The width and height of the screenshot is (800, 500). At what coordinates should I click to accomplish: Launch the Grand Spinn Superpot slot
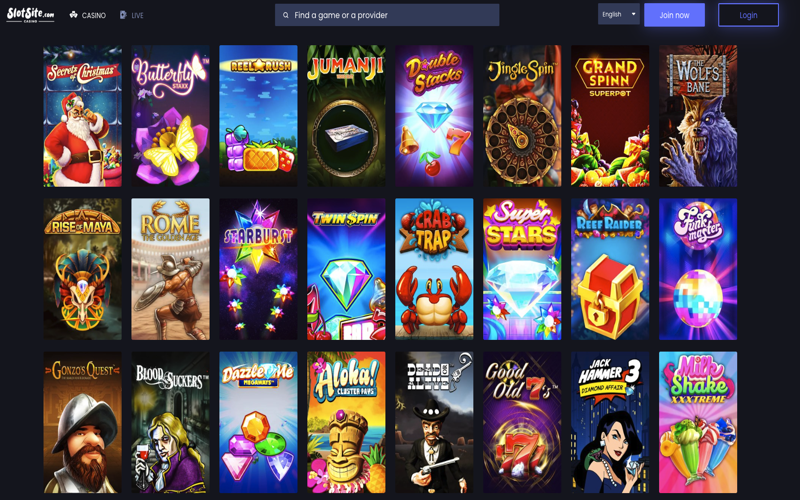pos(610,116)
